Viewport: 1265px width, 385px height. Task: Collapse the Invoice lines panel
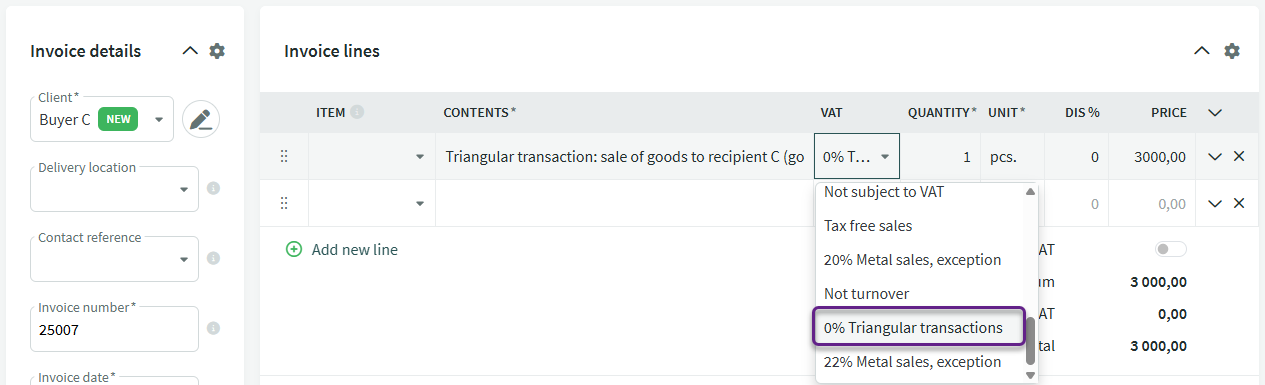[1202, 51]
